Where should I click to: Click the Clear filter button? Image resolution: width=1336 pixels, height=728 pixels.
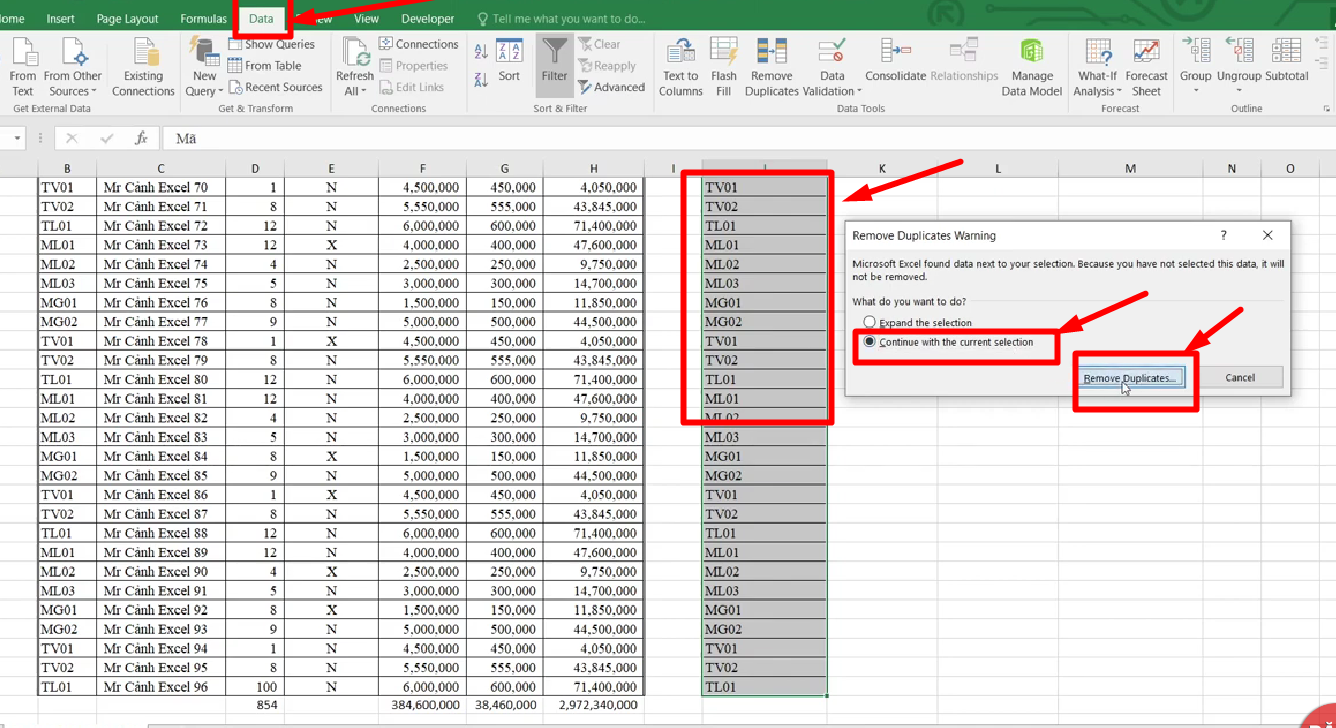tap(599, 44)
